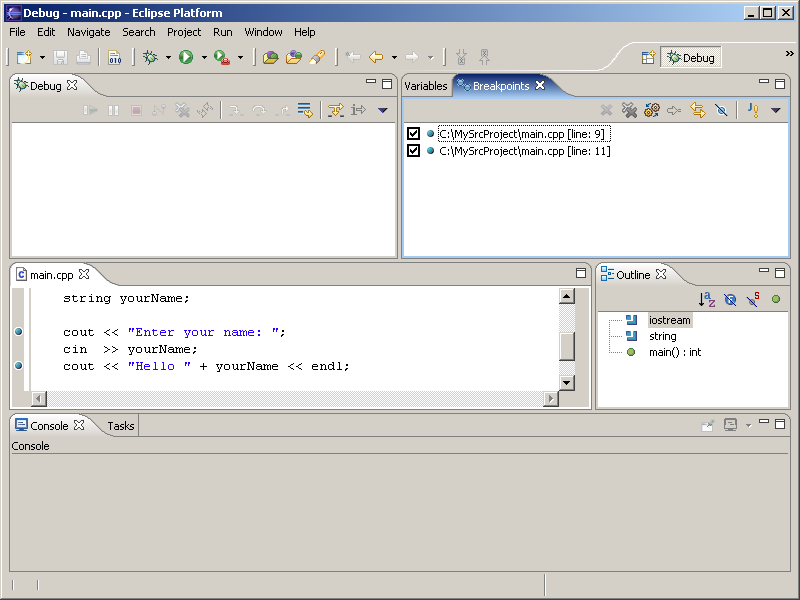This screenshot has height=600, width=800.
Task: Click the Go to File for Breakpoint icon
Action: [x=674, y=110]
